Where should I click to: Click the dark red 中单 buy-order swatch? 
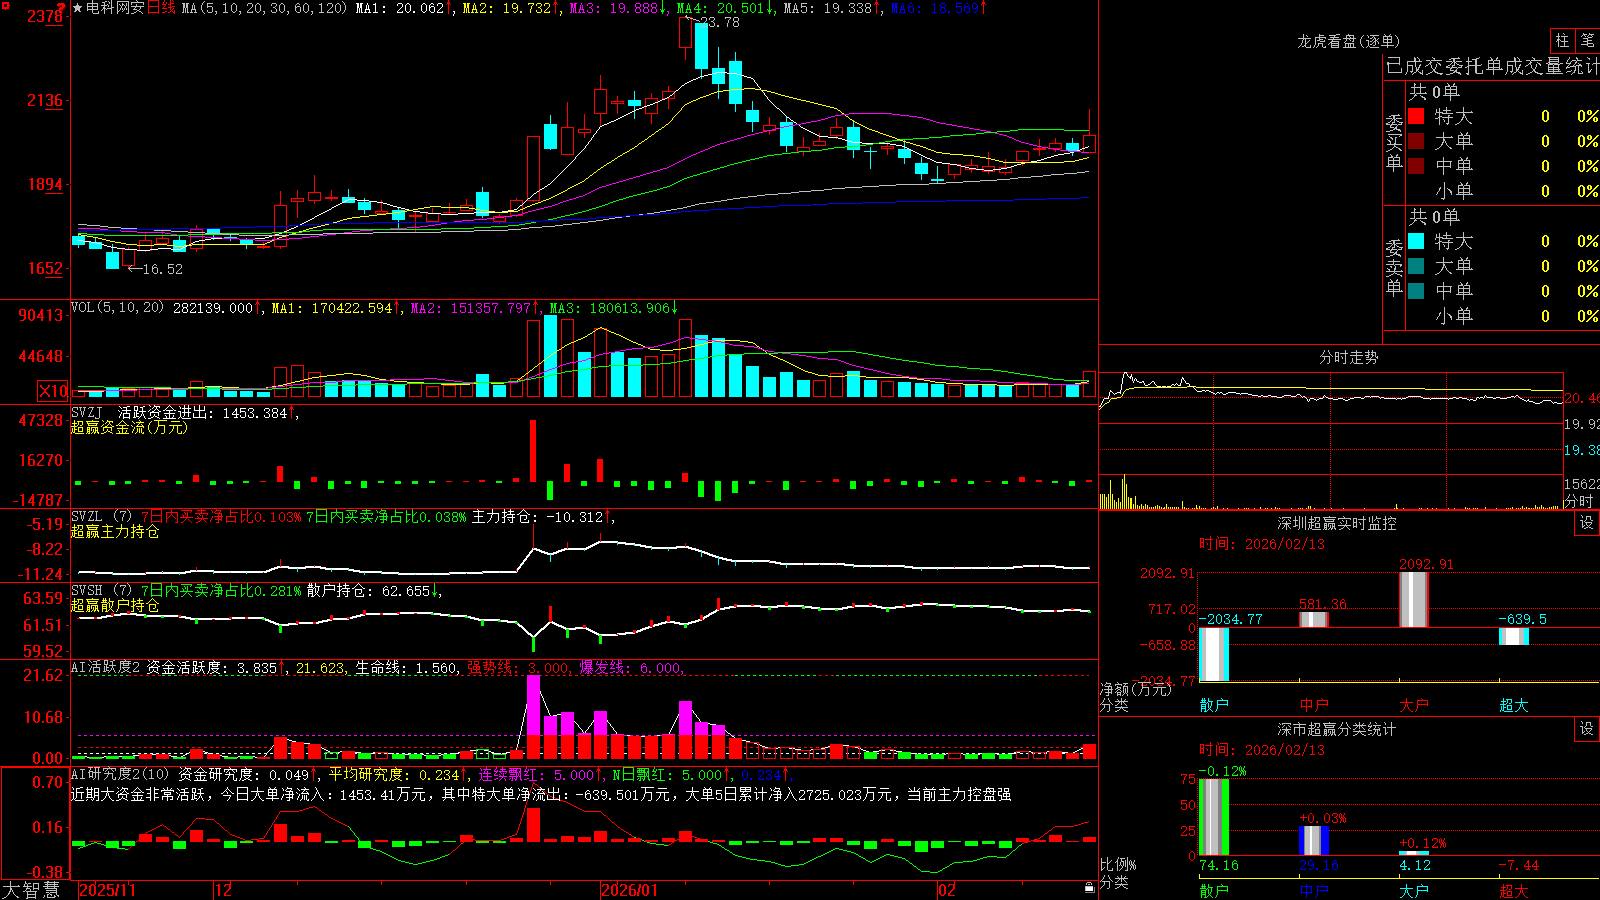[1416, 166]
